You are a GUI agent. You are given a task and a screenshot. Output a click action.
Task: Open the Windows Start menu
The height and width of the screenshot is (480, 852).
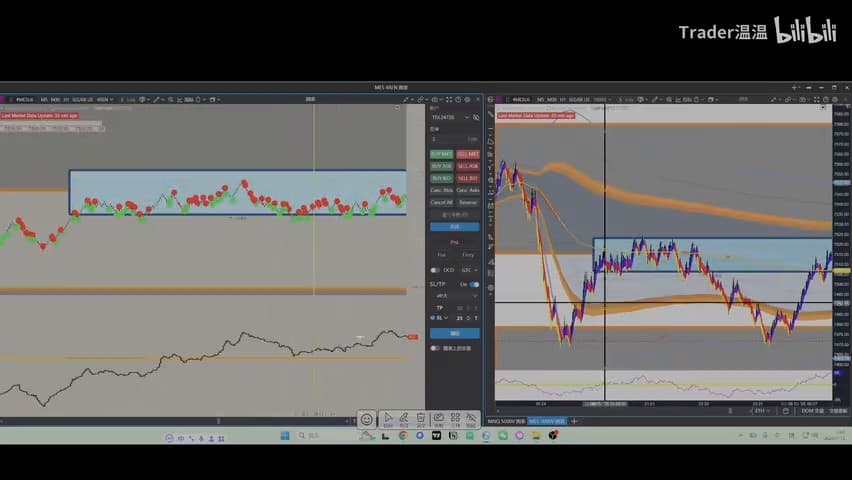coord(285,435)
